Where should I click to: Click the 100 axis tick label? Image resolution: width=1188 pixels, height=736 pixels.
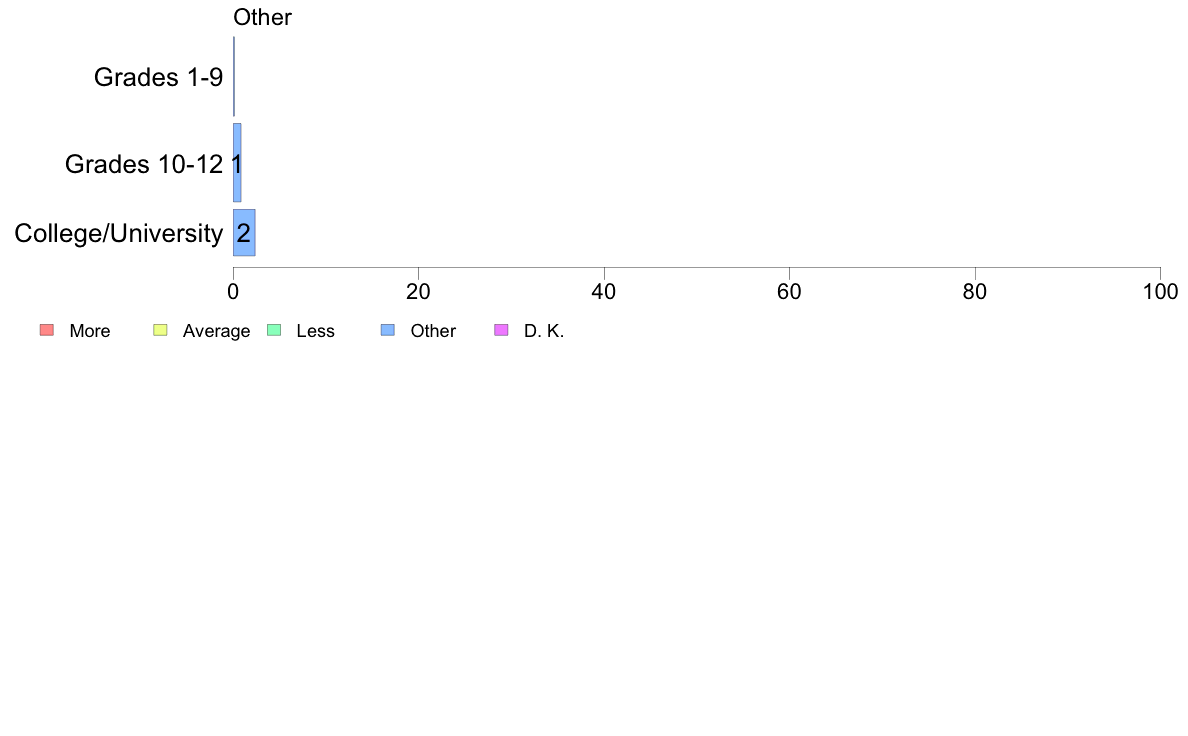1160,292
